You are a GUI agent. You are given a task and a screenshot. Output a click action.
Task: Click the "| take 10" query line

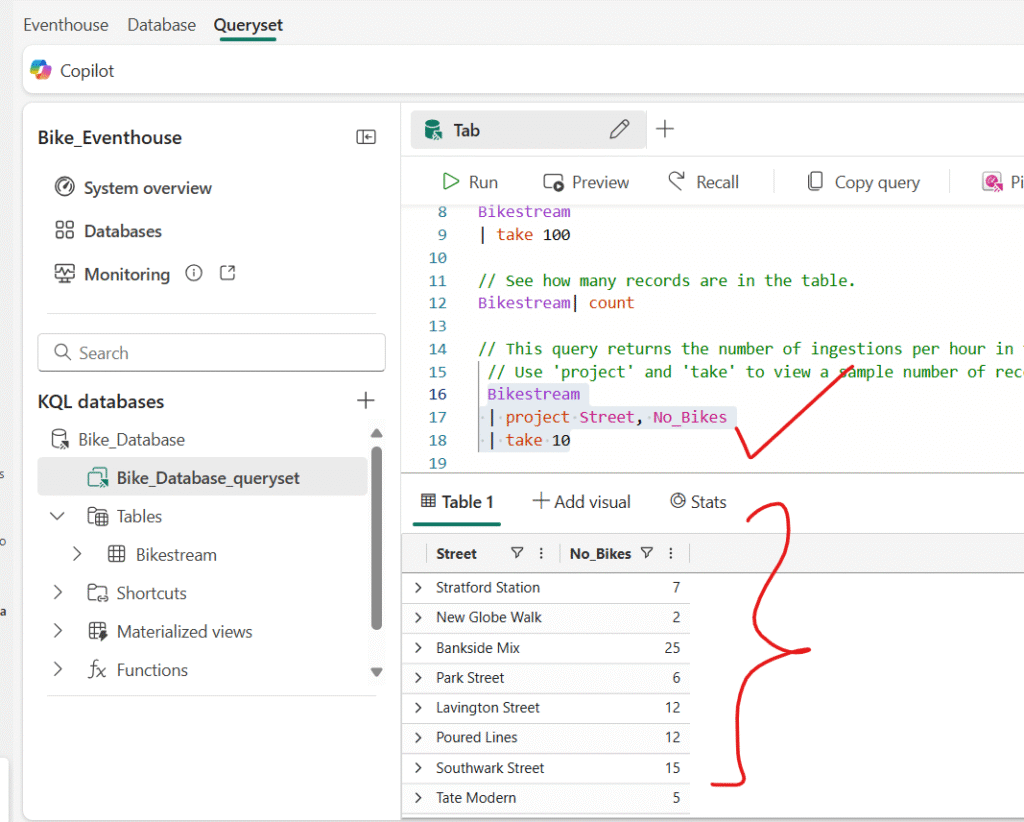tap(530, 441)
